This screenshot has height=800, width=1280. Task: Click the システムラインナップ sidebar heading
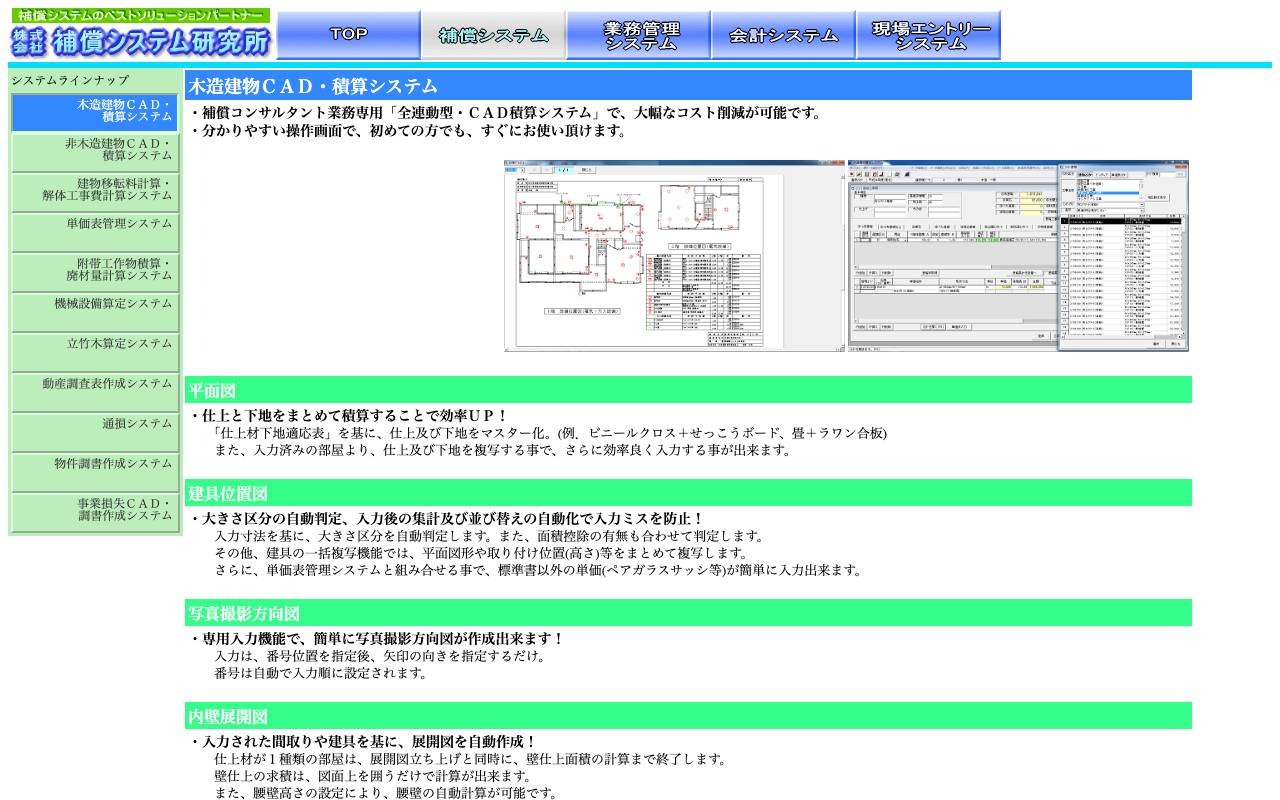(x=70, y=80)
